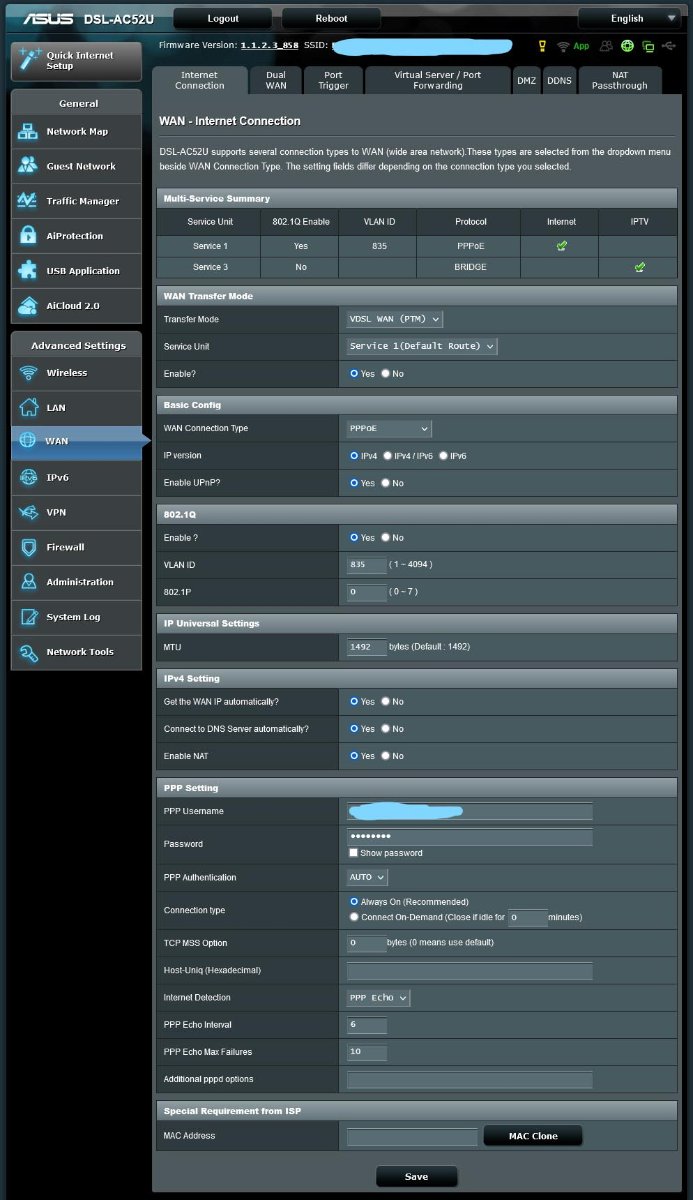Open LAN settings in the sidebar
Image resolution: width=693 pixels, height=1200 pixels.
click(x=76, y=408)
